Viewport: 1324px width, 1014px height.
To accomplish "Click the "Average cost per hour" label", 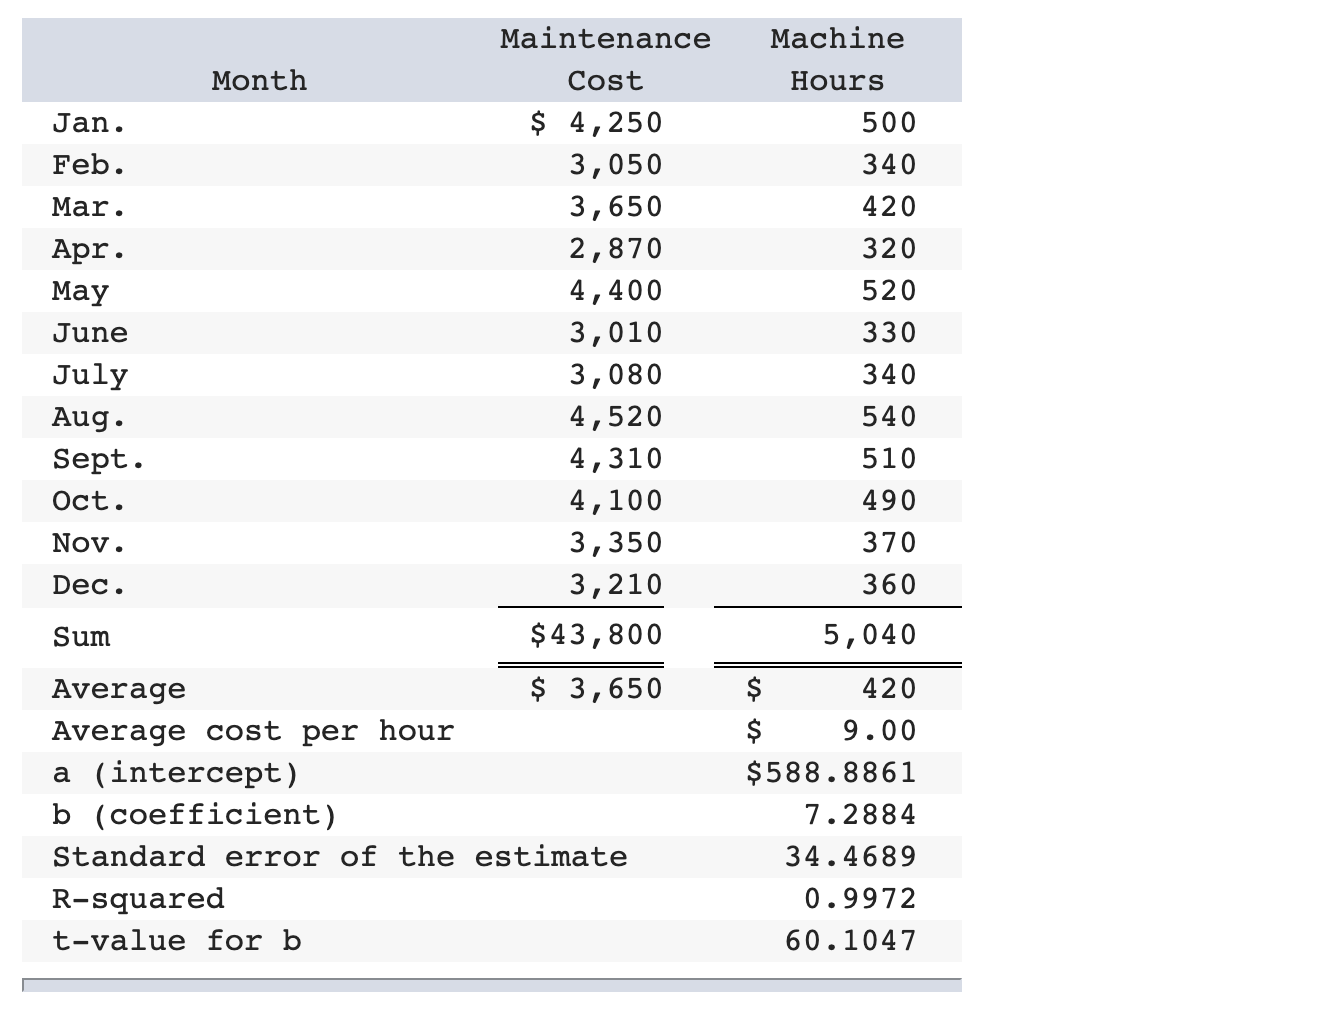I will (x=253, y=731).
